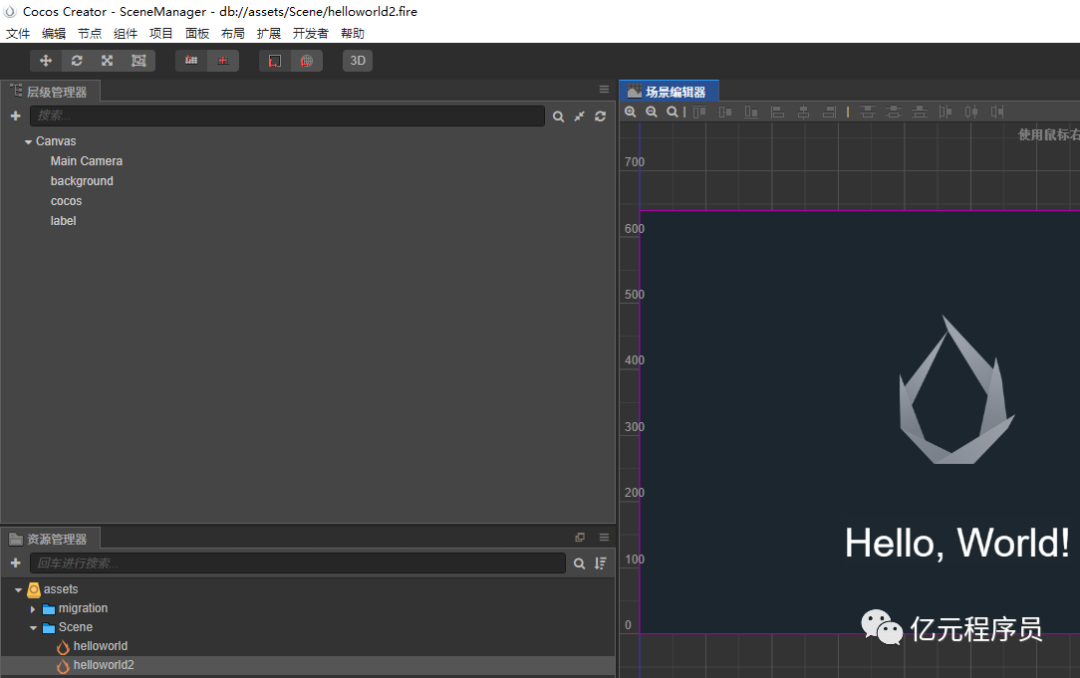Add a new asset in 资源管理器
Image resolution: width=1080 pixels, height=678 pixels.
(16, 563)
